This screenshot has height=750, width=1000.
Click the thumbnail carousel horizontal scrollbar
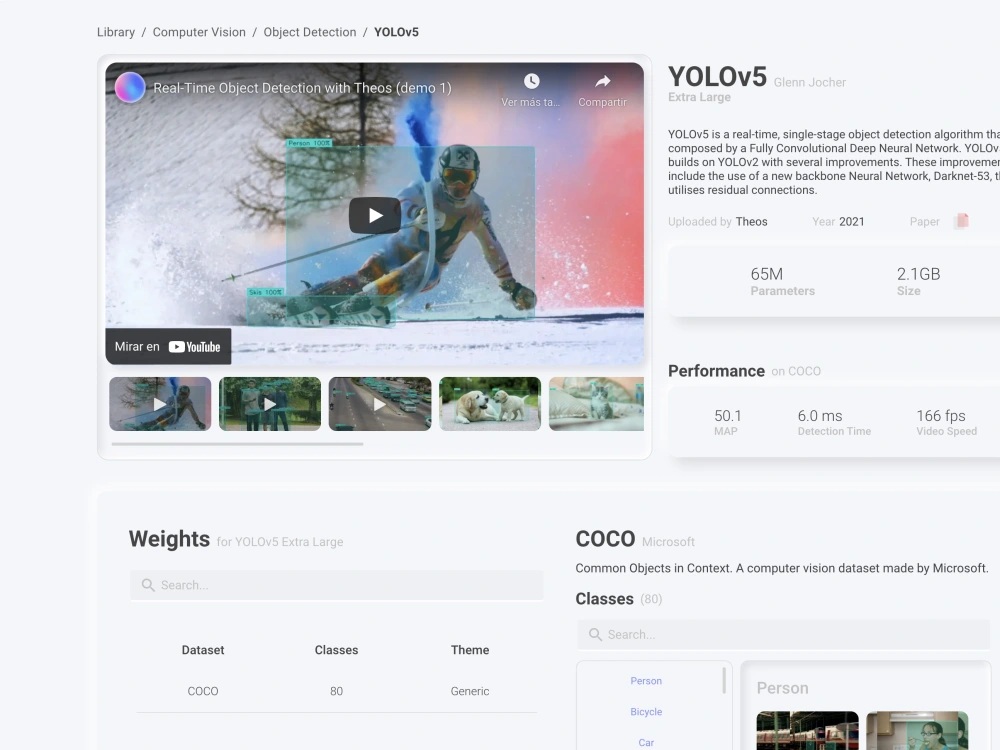point(237,444)
